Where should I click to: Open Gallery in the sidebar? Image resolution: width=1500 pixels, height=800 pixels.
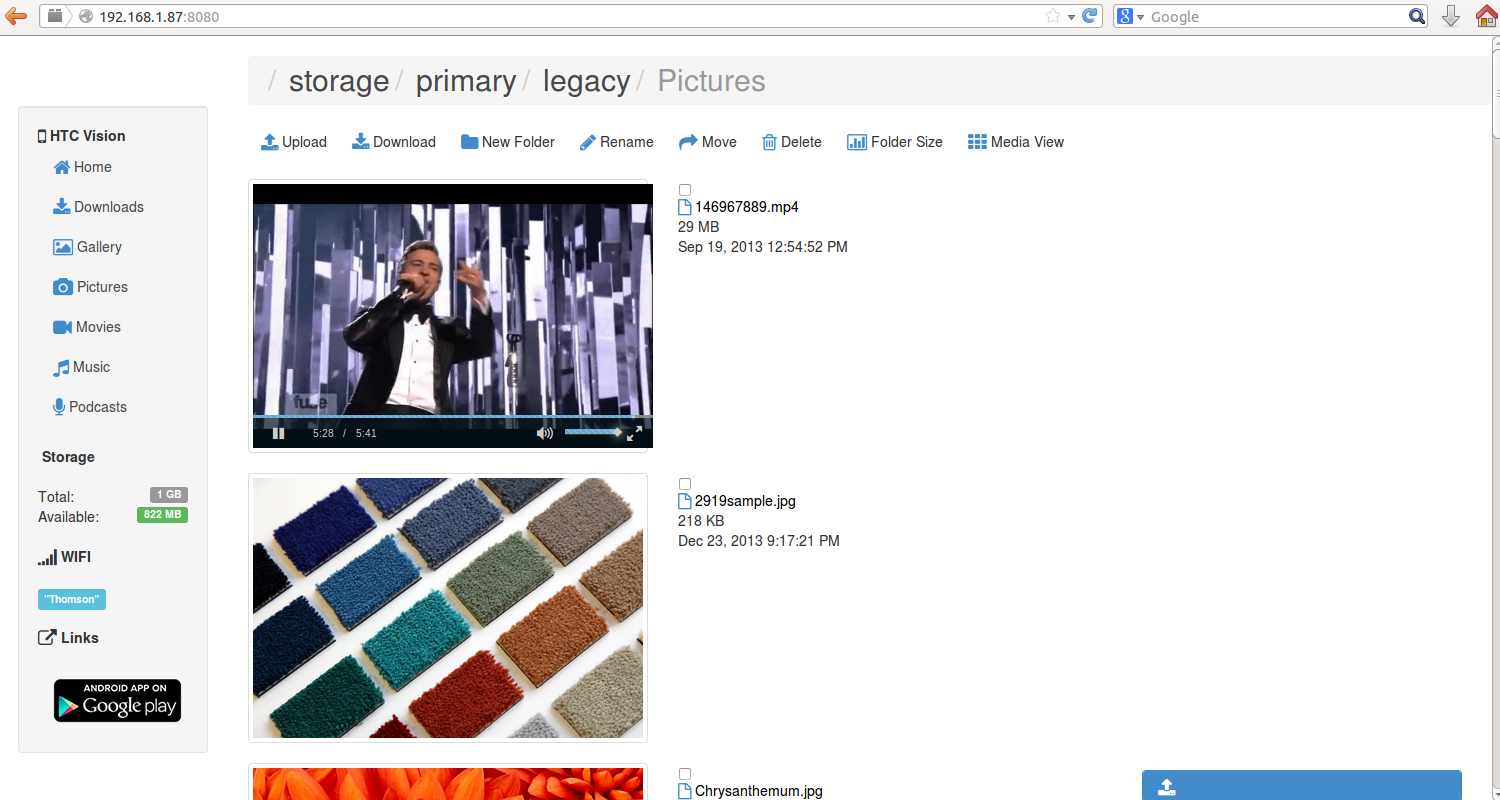tap(87, 247)
